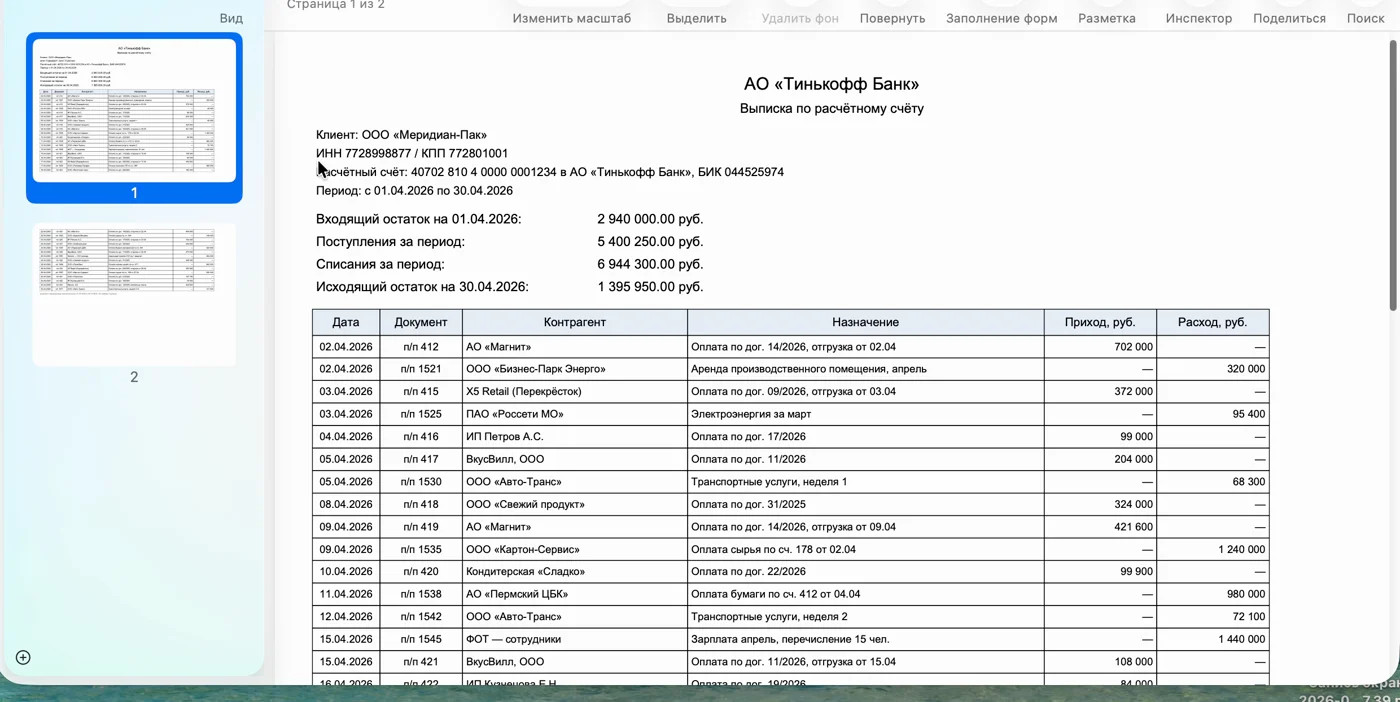Click the Входящий остаток на 01.04.2026 label
Image resolution: width=1400 pixels, height=702 pixels.
pyautogui.click(x=418, y=219)
